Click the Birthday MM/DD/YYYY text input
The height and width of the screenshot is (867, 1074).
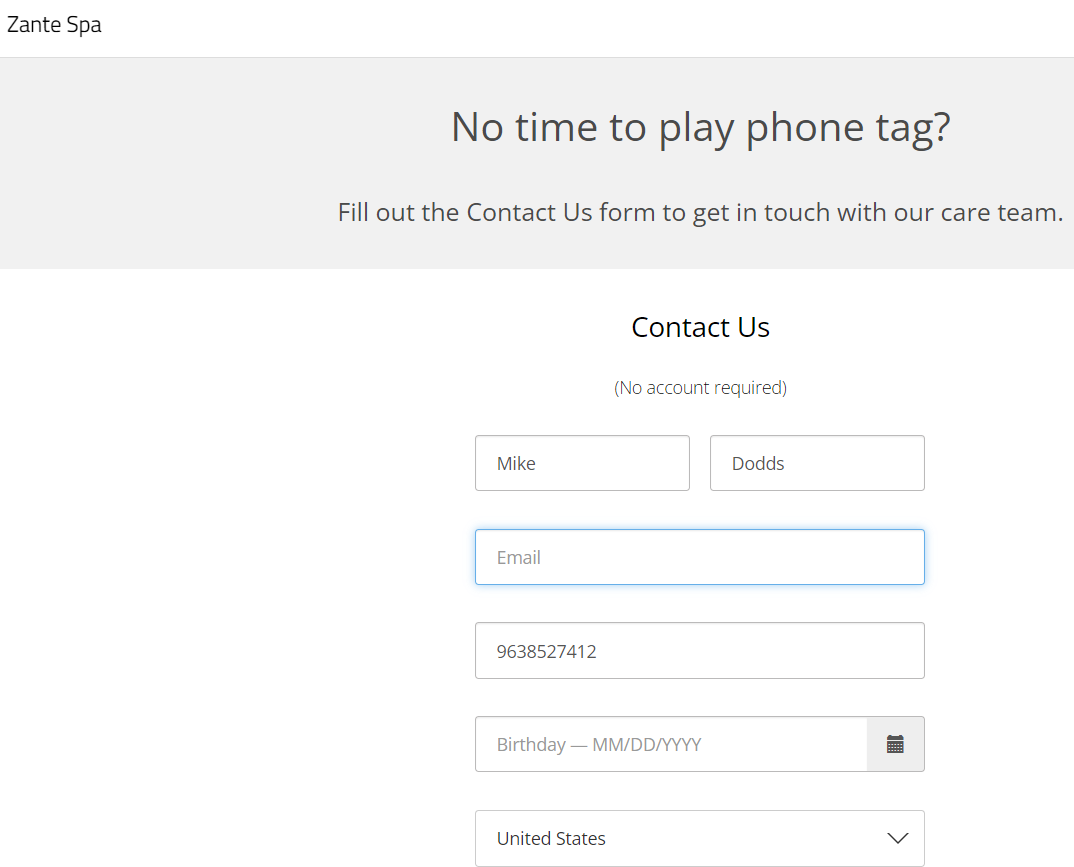(x=671, y=744)
